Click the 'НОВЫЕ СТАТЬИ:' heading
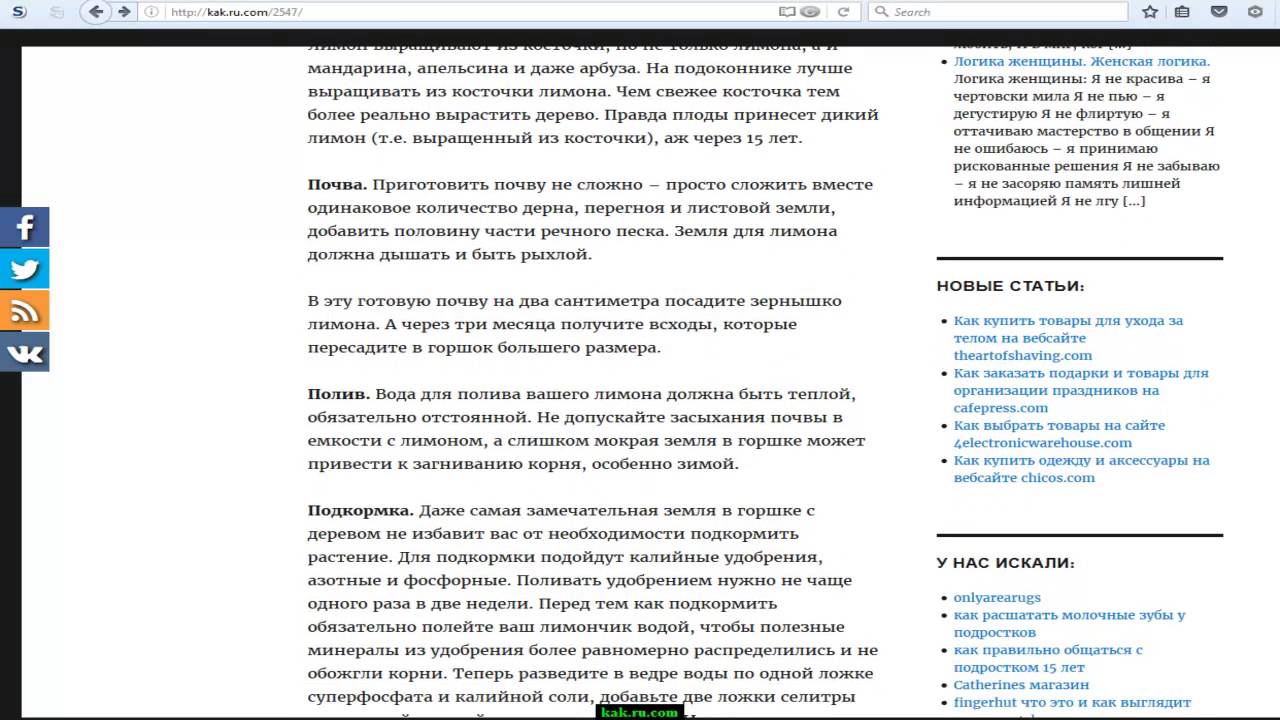Viewport: 1280px width, 720px height. pyautogui.click(x=1010, y=286)
